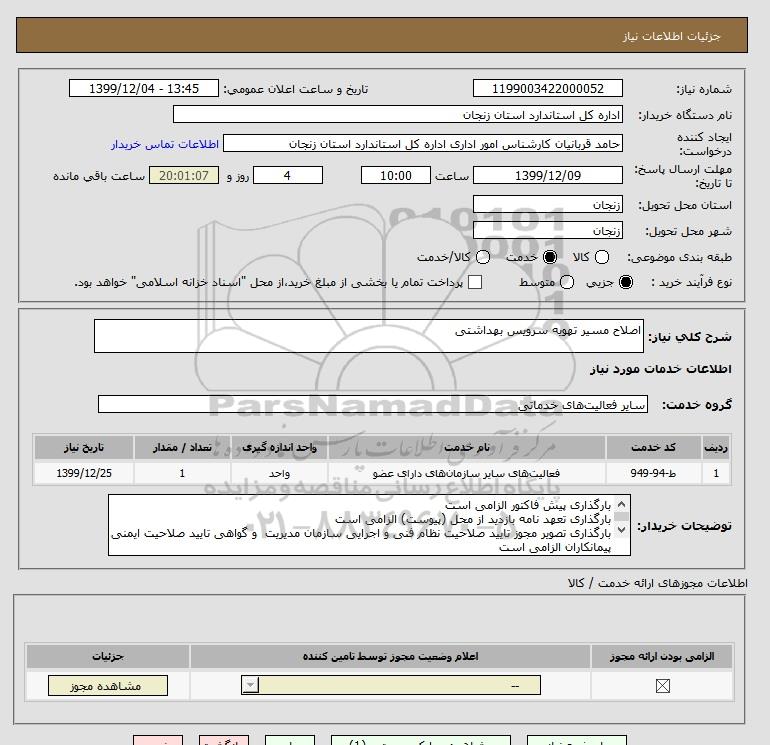Toggle the الزامی بودن ارائه مجوز checkbox
This screenshot has height=745, width=770.
coord(662,686)
